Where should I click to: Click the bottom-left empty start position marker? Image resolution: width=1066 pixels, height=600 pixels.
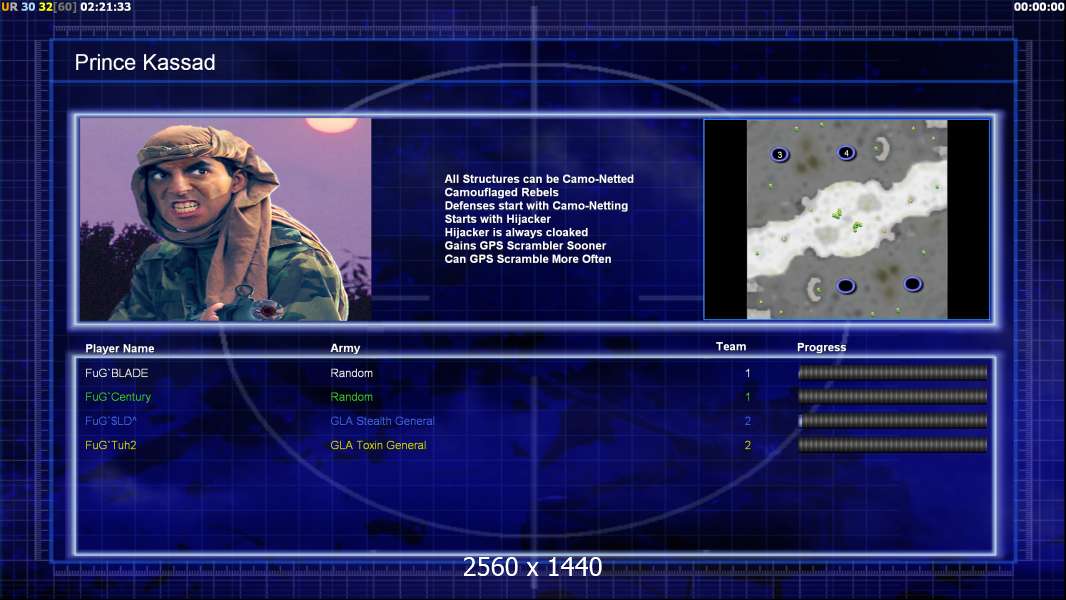click(x=846, y=286)
